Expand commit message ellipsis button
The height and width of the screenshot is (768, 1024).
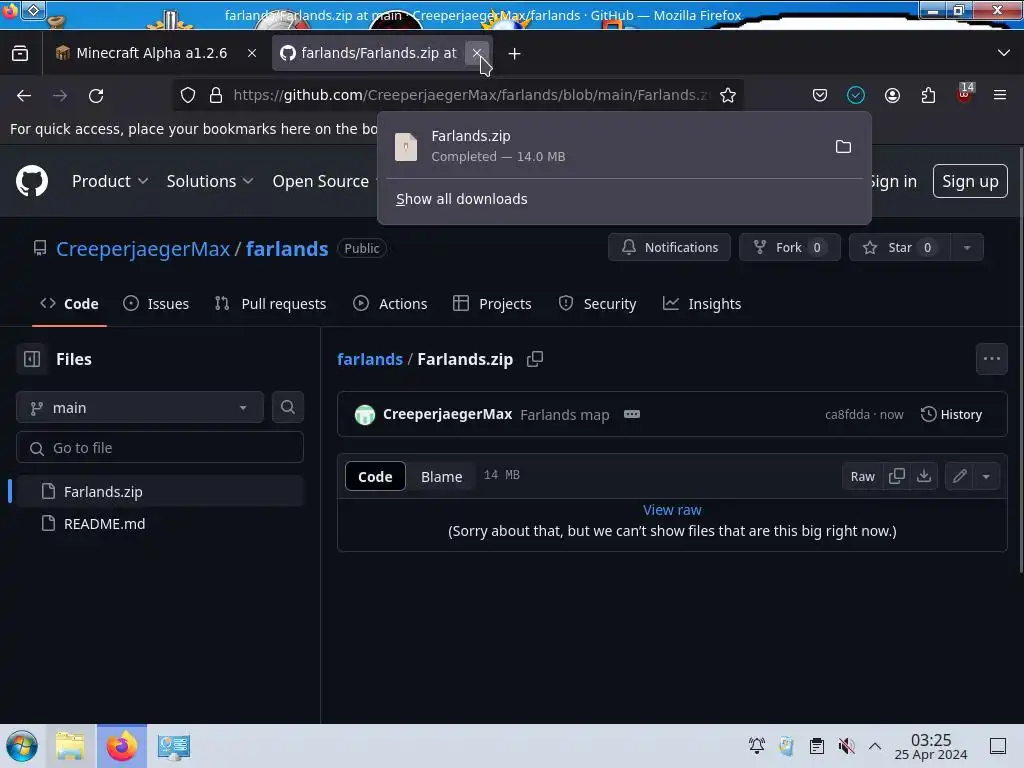point(632,414)
